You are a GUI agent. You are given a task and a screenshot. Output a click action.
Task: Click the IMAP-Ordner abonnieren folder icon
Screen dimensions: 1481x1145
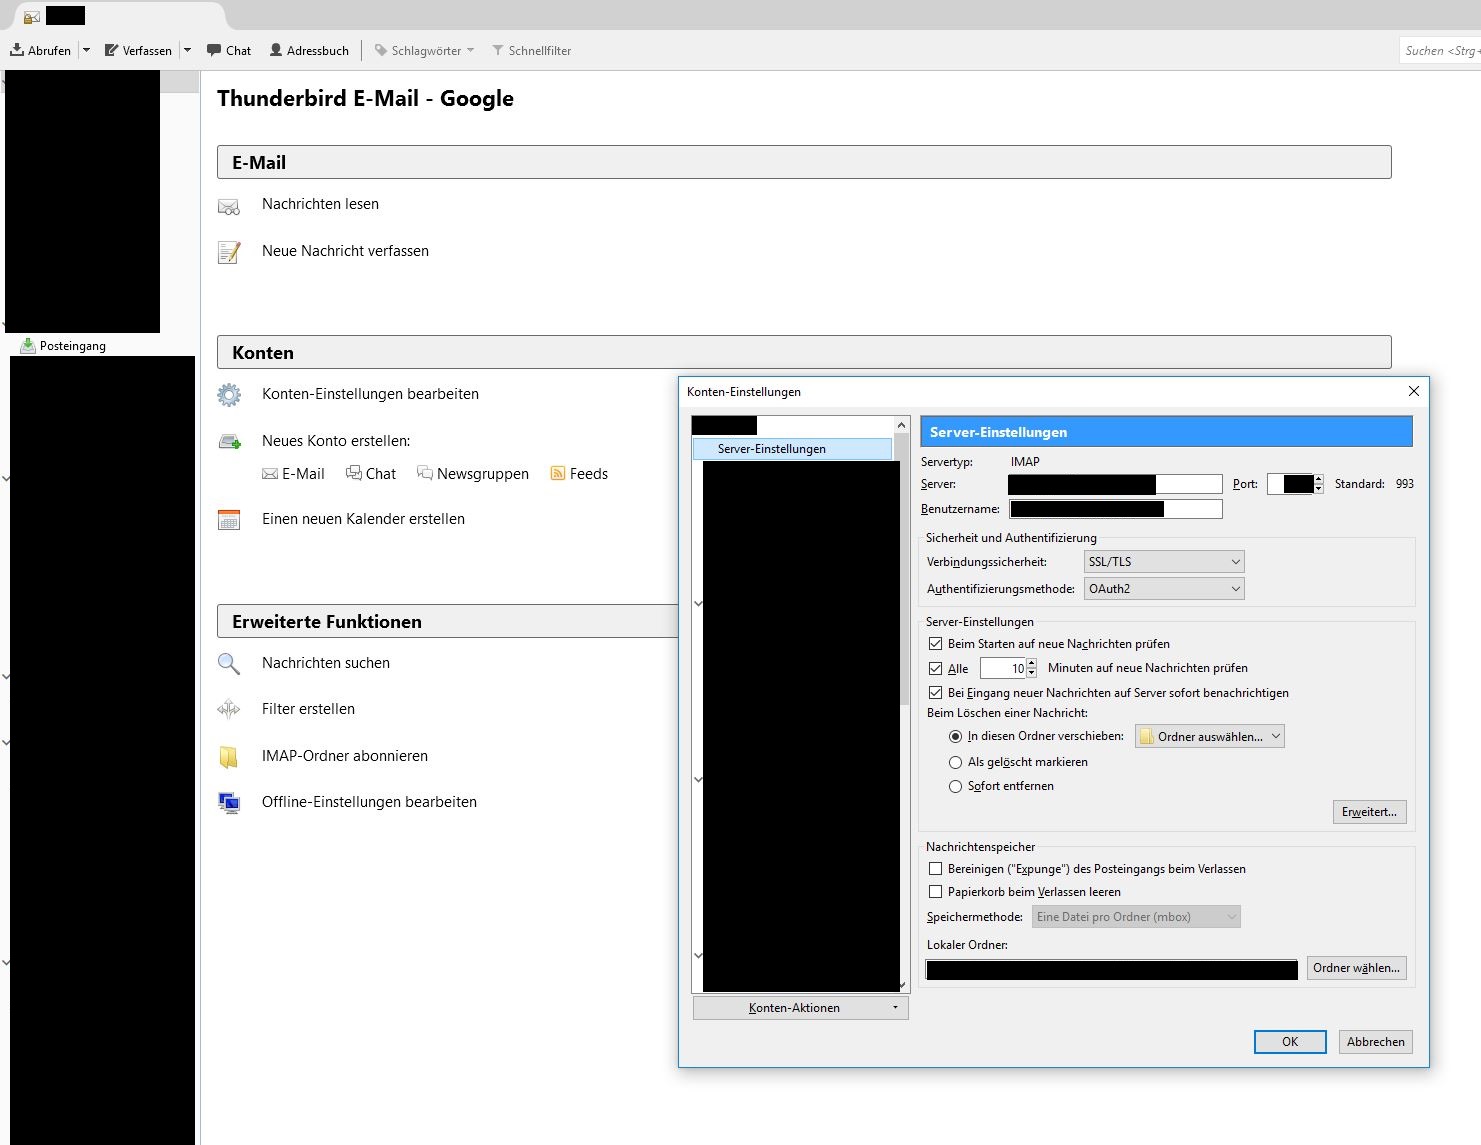(x=229, y=757)
